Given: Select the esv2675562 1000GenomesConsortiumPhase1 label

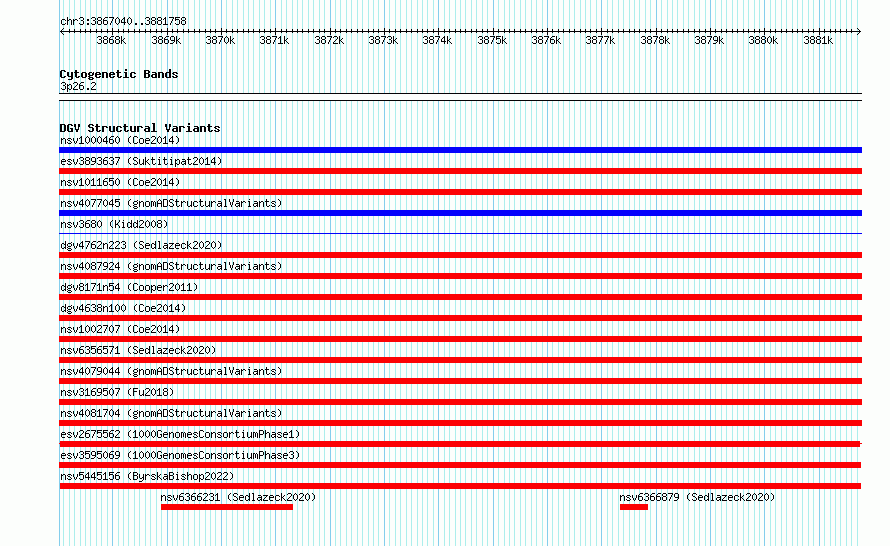Looking at the screenshot, I should click(180, 434).
